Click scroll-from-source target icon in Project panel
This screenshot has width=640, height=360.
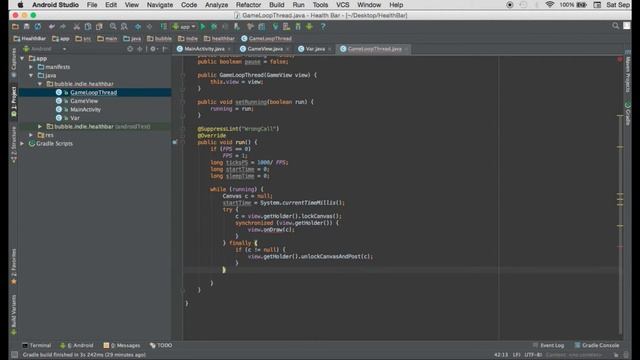coord(130,49)
